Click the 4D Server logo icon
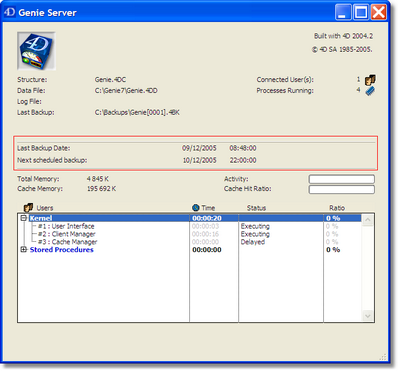The image size is (398, 371). tap(36, 51)
